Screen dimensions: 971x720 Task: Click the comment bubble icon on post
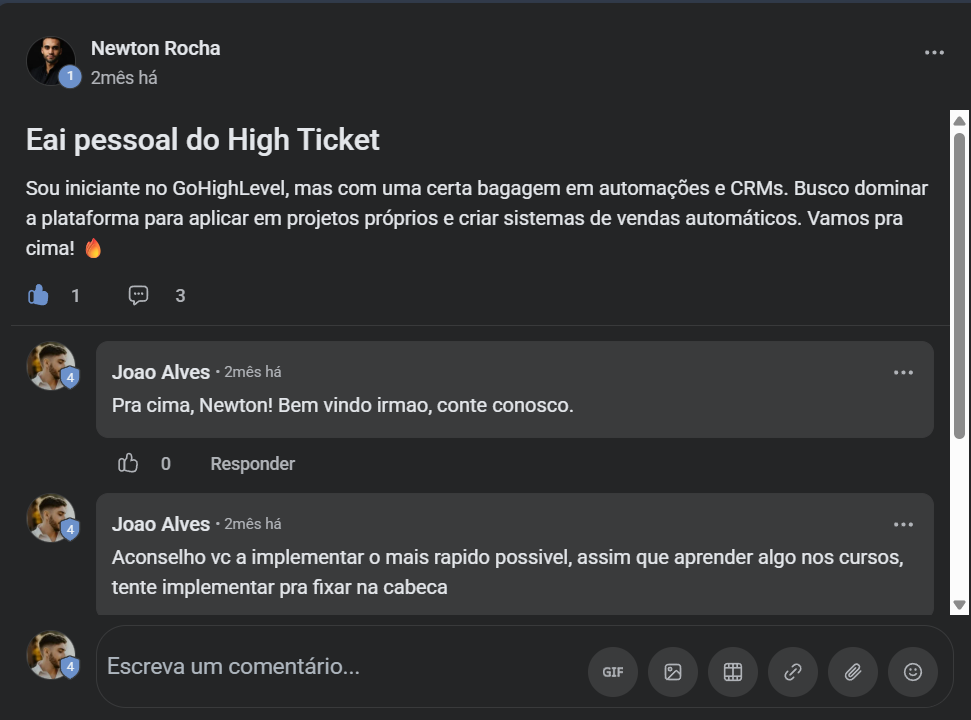[x=139, y=295]
